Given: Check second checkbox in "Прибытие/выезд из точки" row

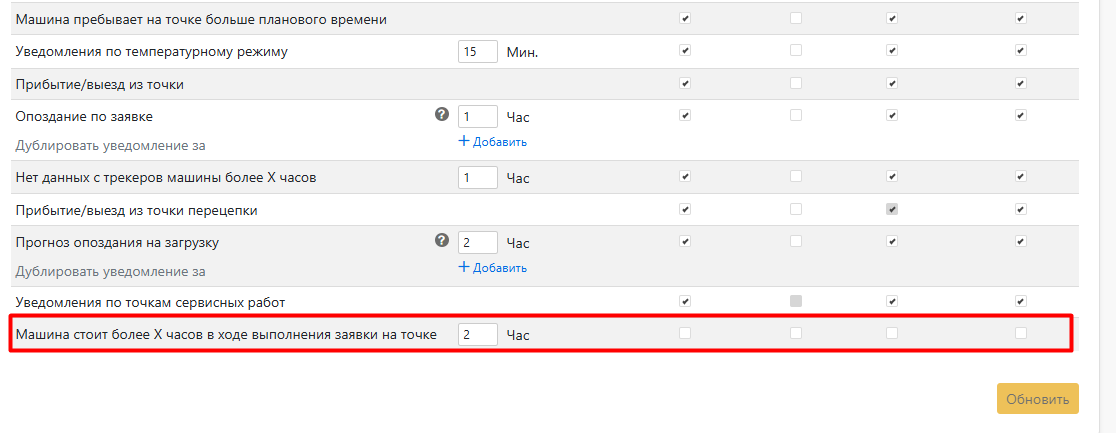Looking at the screenshot, I should (x=796, y=83).
